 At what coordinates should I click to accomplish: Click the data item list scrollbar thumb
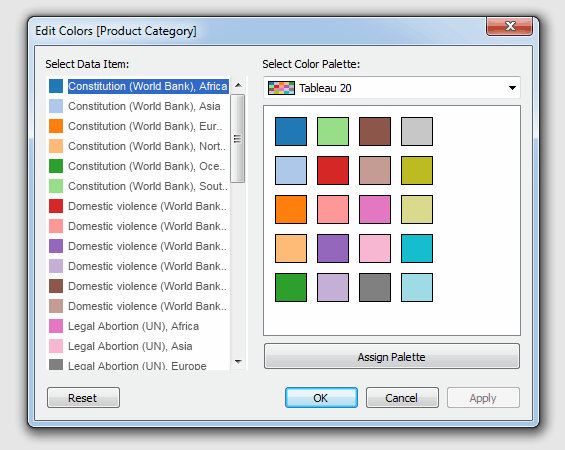[x=238, y=139]
